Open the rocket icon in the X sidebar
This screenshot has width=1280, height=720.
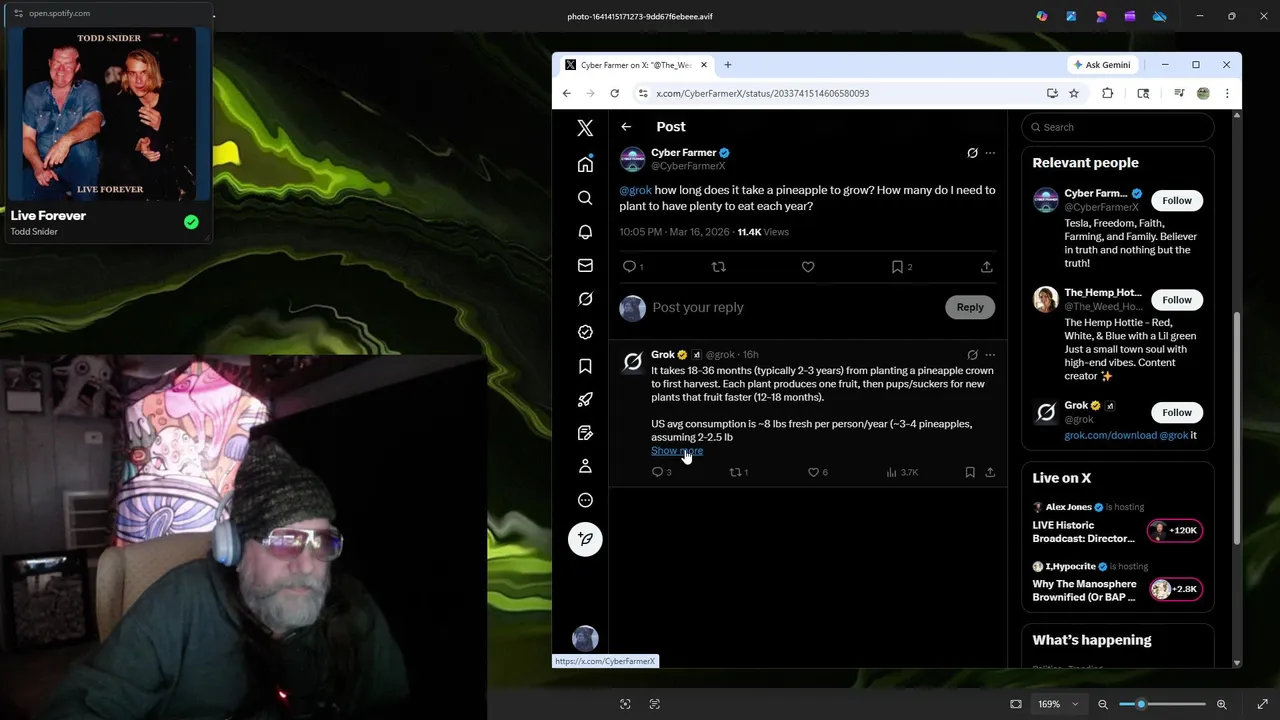click(x=585, y=399)
